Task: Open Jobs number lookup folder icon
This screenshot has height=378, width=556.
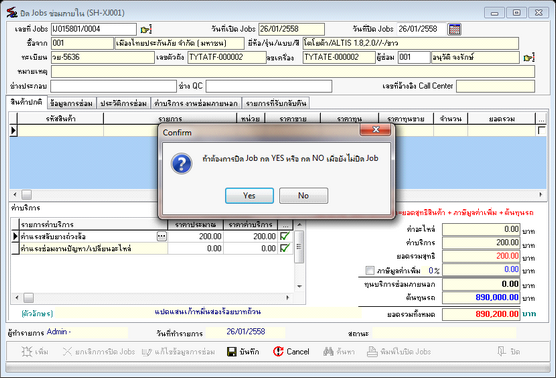Action: [x=146, y=29]
